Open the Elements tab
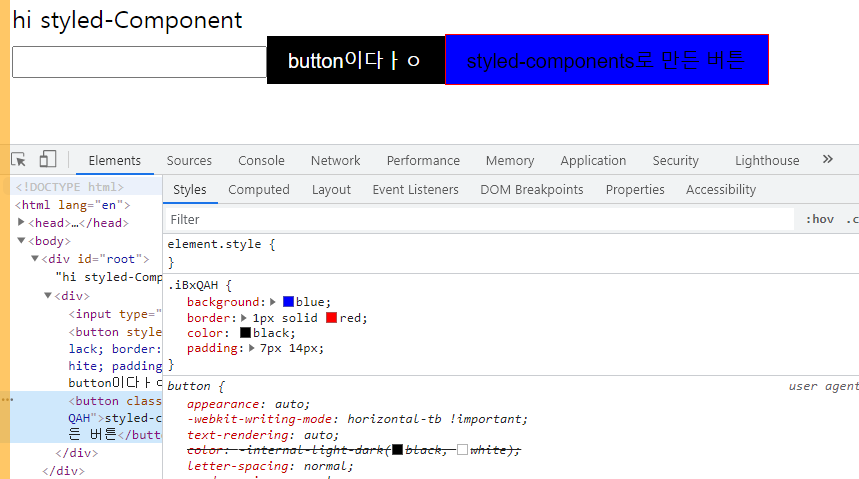The image size is (859, 479). (114, 161)
